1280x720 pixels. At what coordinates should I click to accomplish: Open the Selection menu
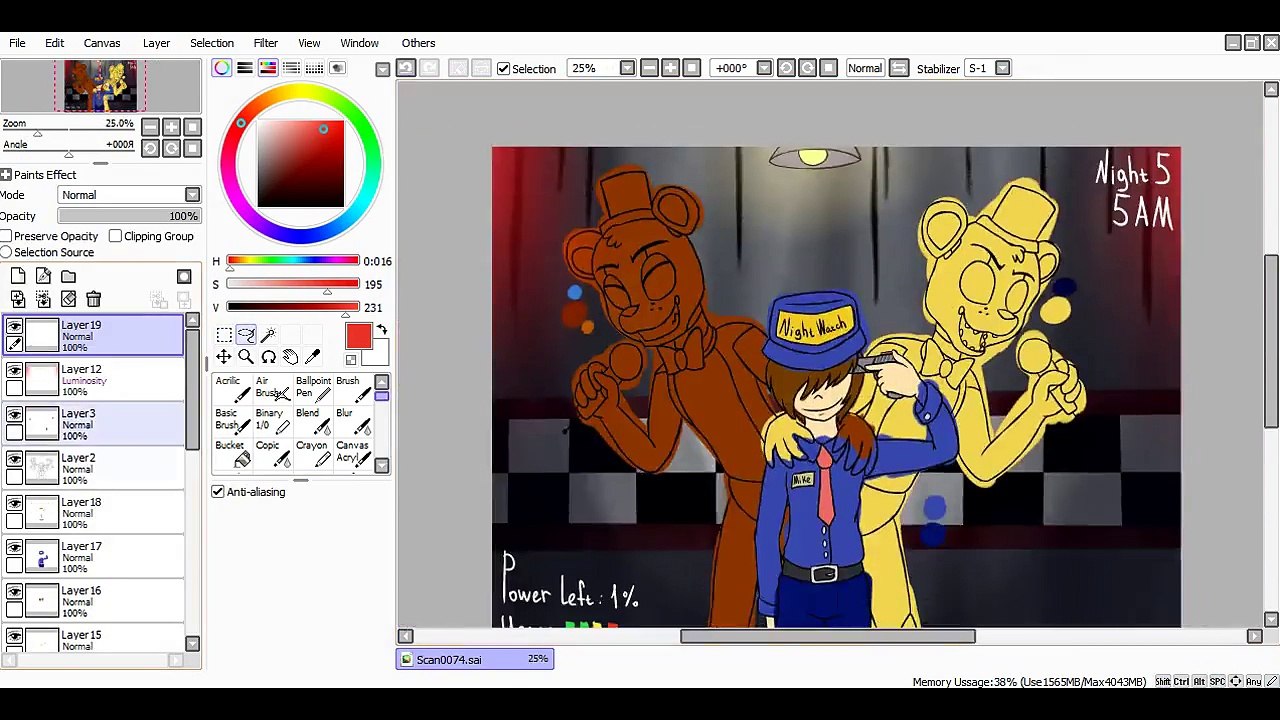[212, 43]
